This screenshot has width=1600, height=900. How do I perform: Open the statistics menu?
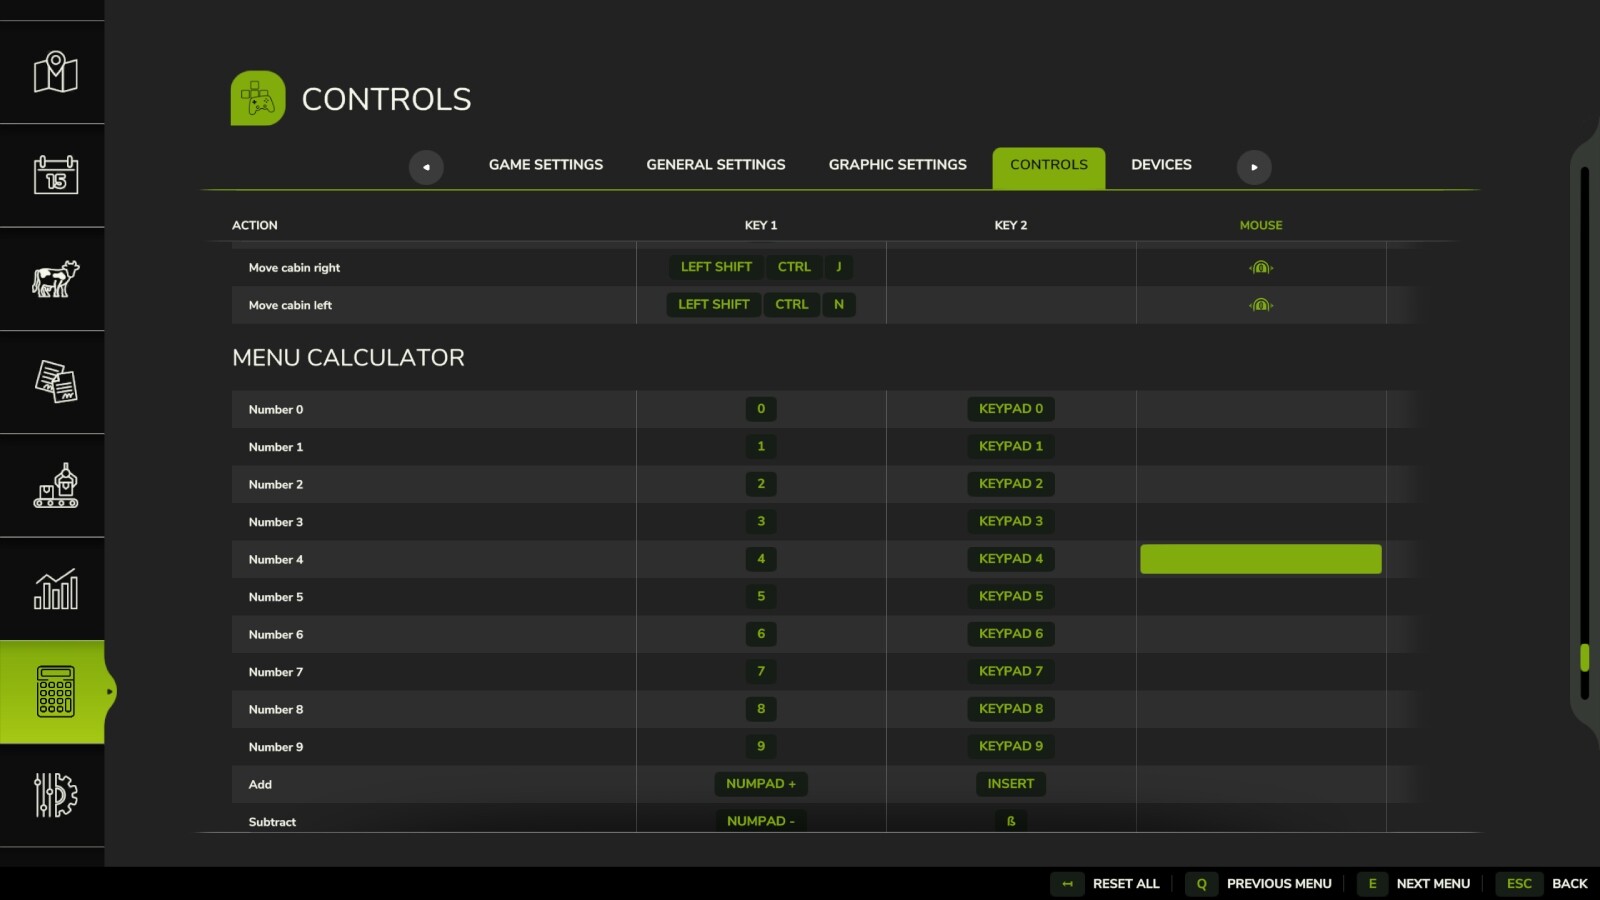click(53, 590)
